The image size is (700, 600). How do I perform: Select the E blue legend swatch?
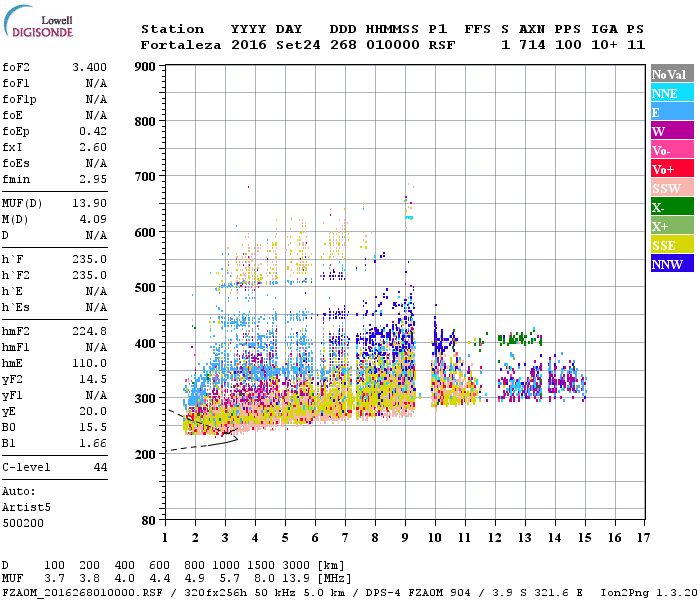[x=672, y=112]
